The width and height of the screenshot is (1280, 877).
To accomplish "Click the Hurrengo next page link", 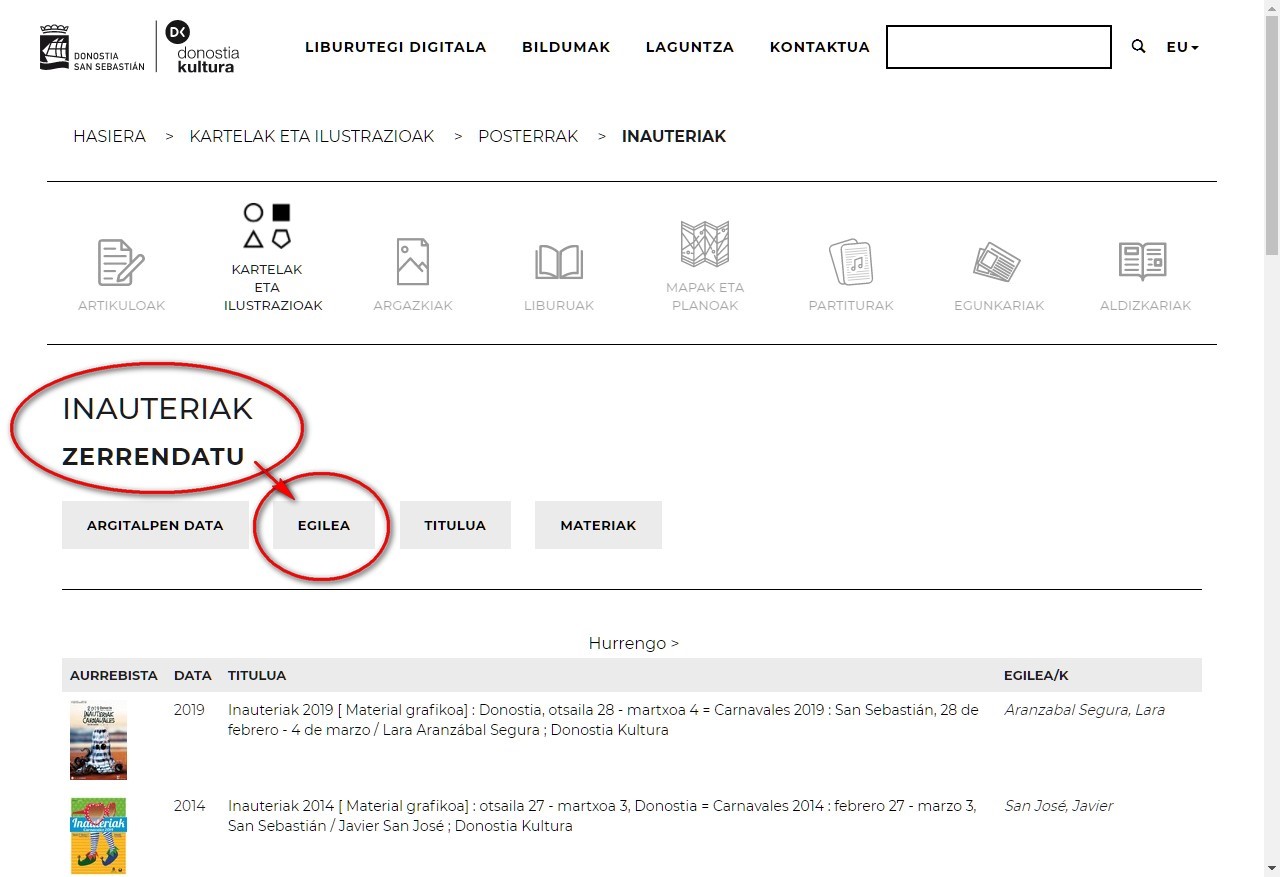I will click(x=633, y=643).
